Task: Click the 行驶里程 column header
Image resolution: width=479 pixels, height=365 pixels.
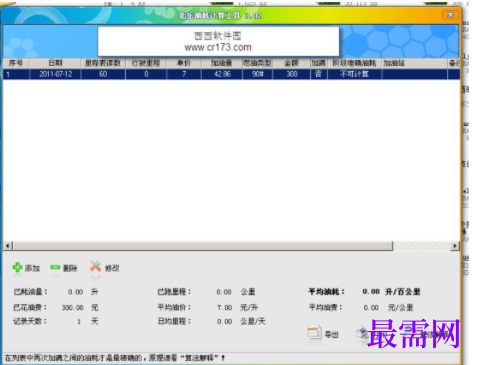Action: click(146, 63)
